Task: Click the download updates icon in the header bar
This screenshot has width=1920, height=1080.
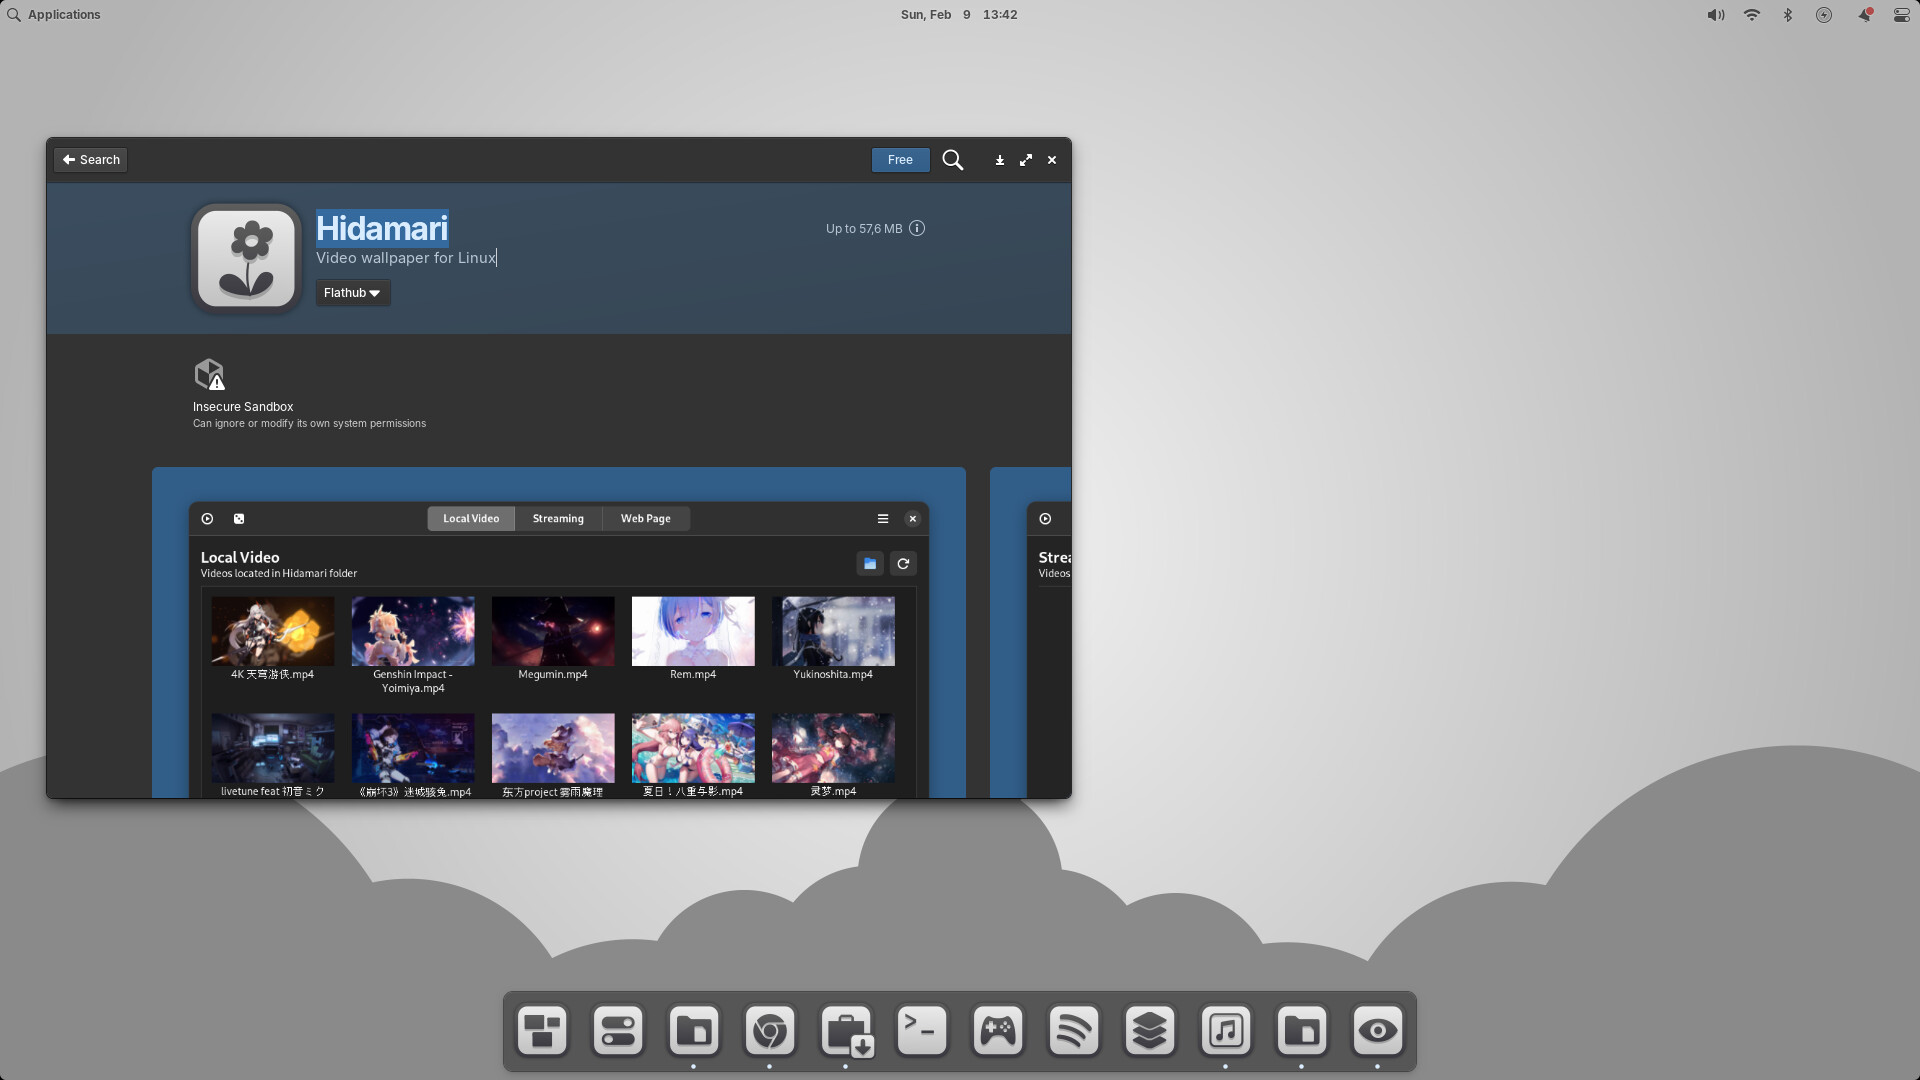Action: click(x=999, y=160)
